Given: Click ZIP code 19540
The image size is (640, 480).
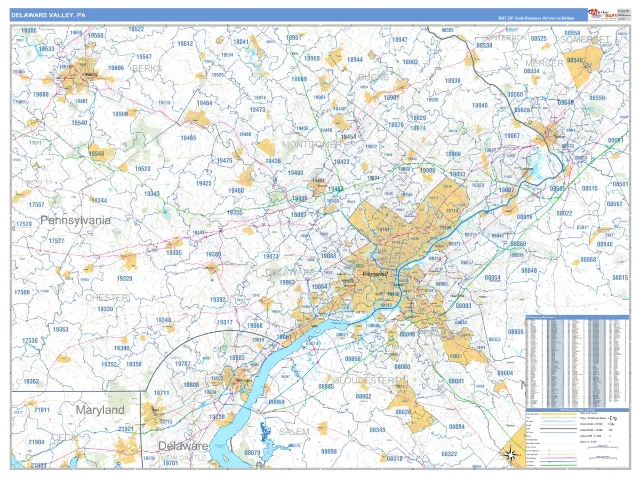Looking at the screenshot, I should pyautogui.click(x=79, y=123).
